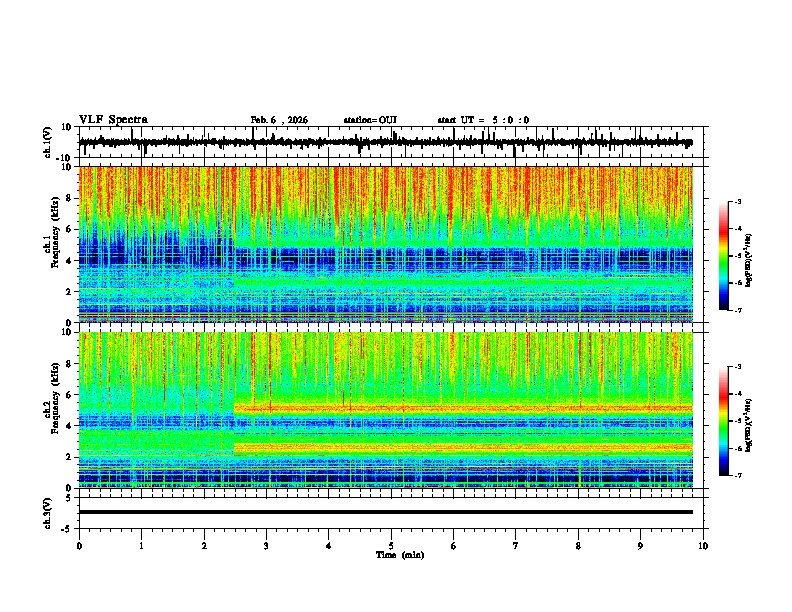Click the 4 kHz tick label on ch.2 spectrogram
The height and width of the screenshot is (612, 792).
coord(70,426)
